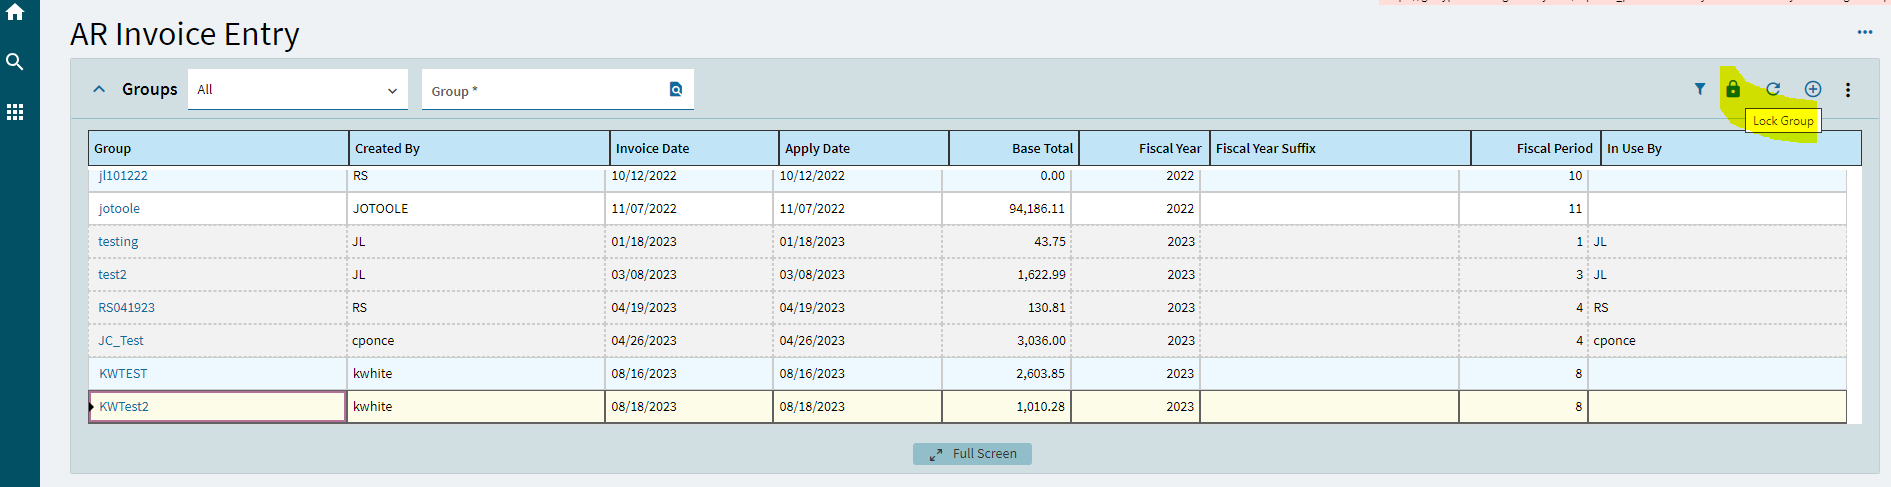
Task: Open the JC_Test group link
Action: click(121, 340)
